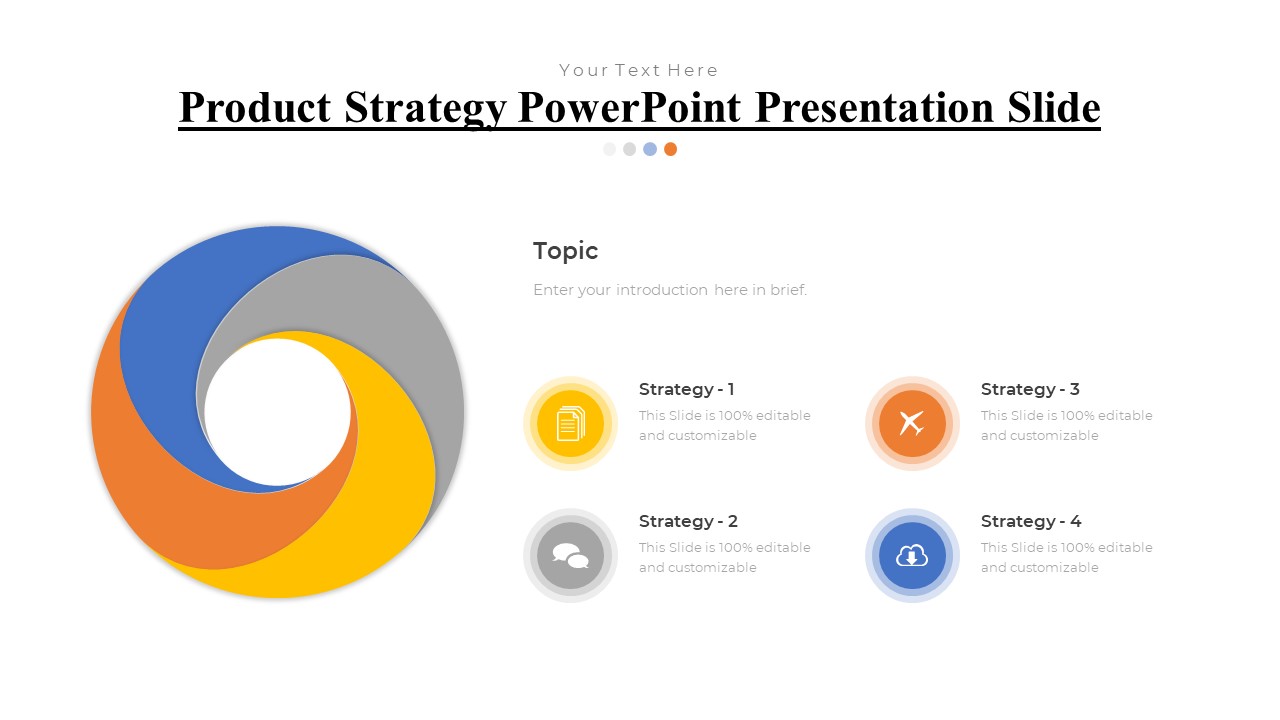Click the 'Your Text Here' subtitle
This screenshot has height=720, width=1280.
[x=639, y=70]
